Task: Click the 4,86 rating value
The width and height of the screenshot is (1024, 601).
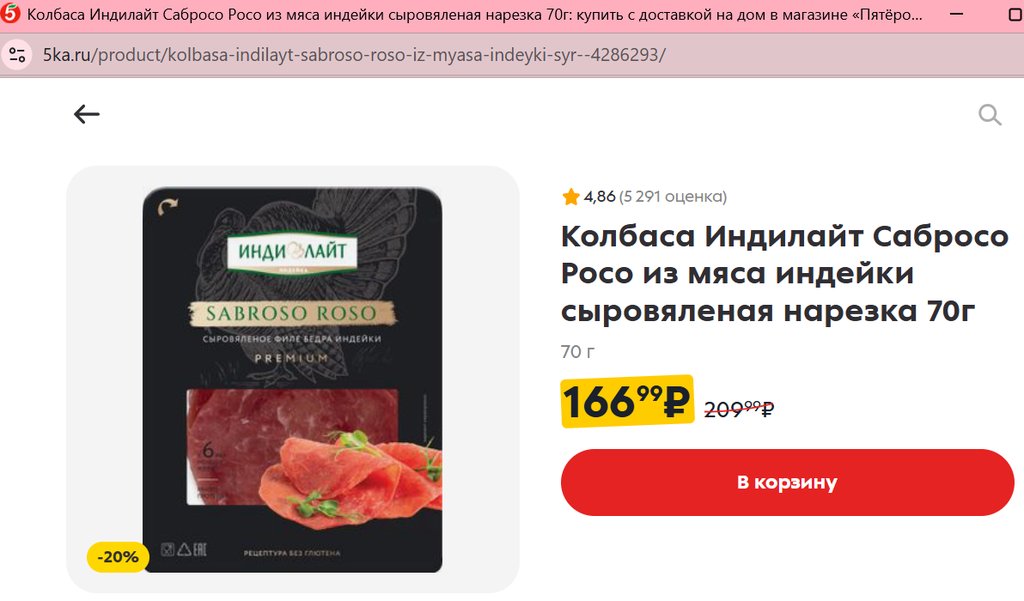Action: click(x=600, y=197)
